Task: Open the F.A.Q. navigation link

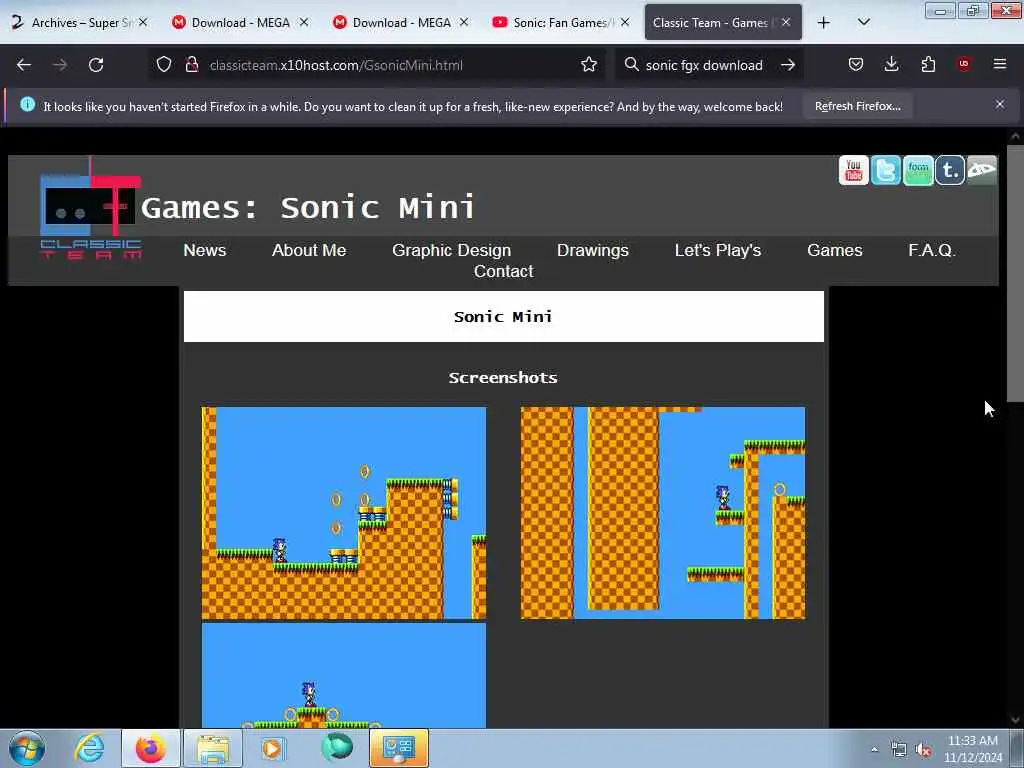Action: tap(931, 250)
